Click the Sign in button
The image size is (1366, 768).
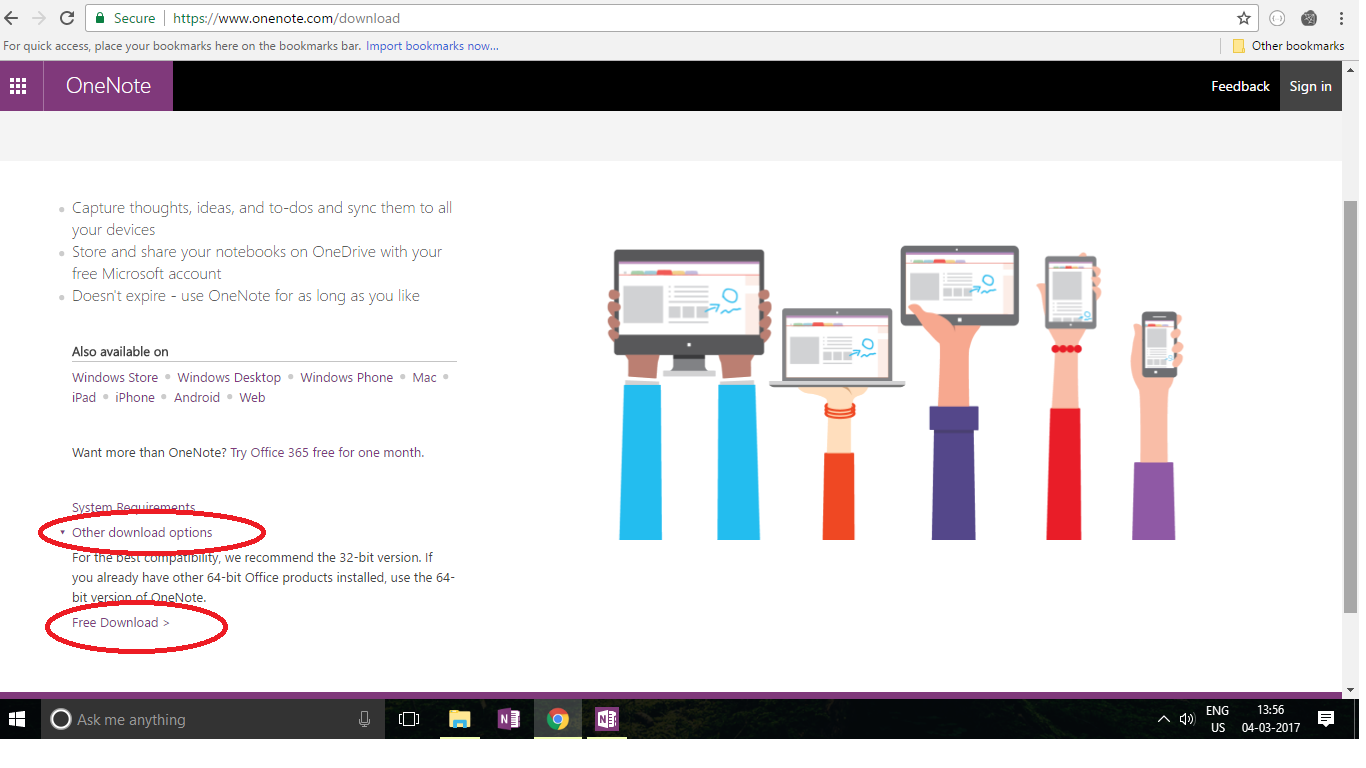click(1310, 86)
